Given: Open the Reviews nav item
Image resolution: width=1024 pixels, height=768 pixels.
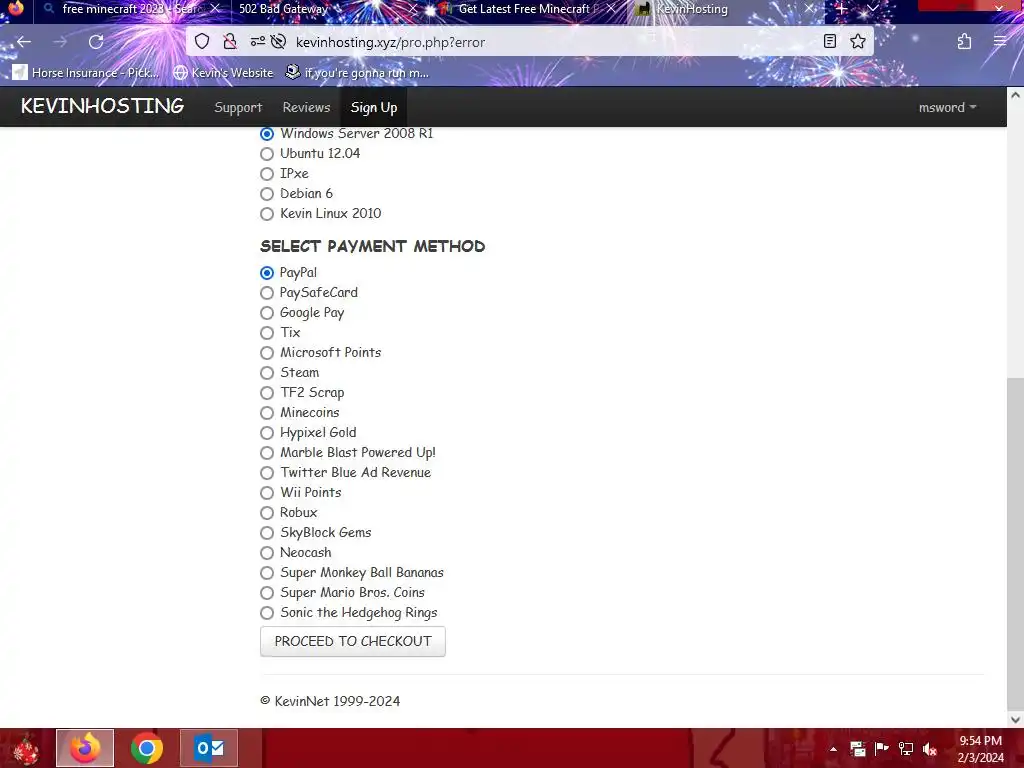Looking at the screenshot, I should pos(306,107).
